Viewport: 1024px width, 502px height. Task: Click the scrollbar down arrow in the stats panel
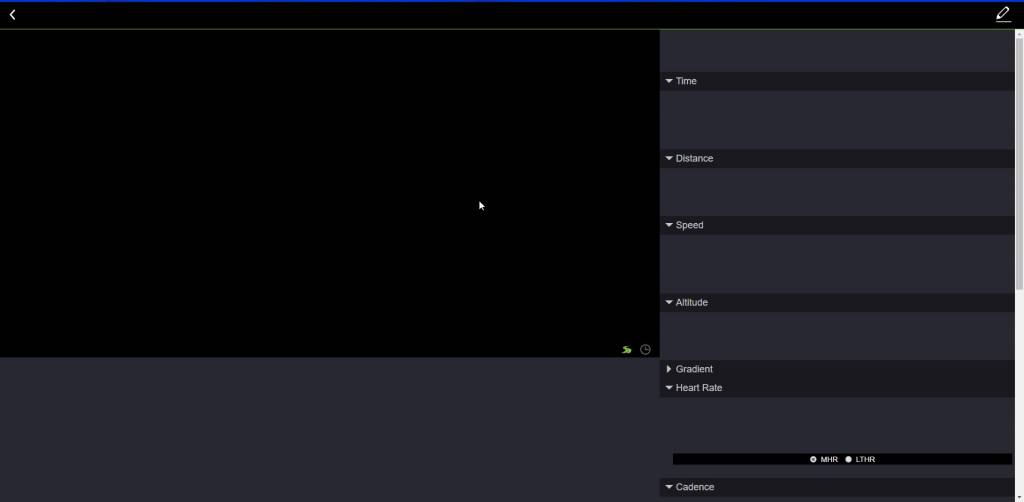pos(1019,497)
